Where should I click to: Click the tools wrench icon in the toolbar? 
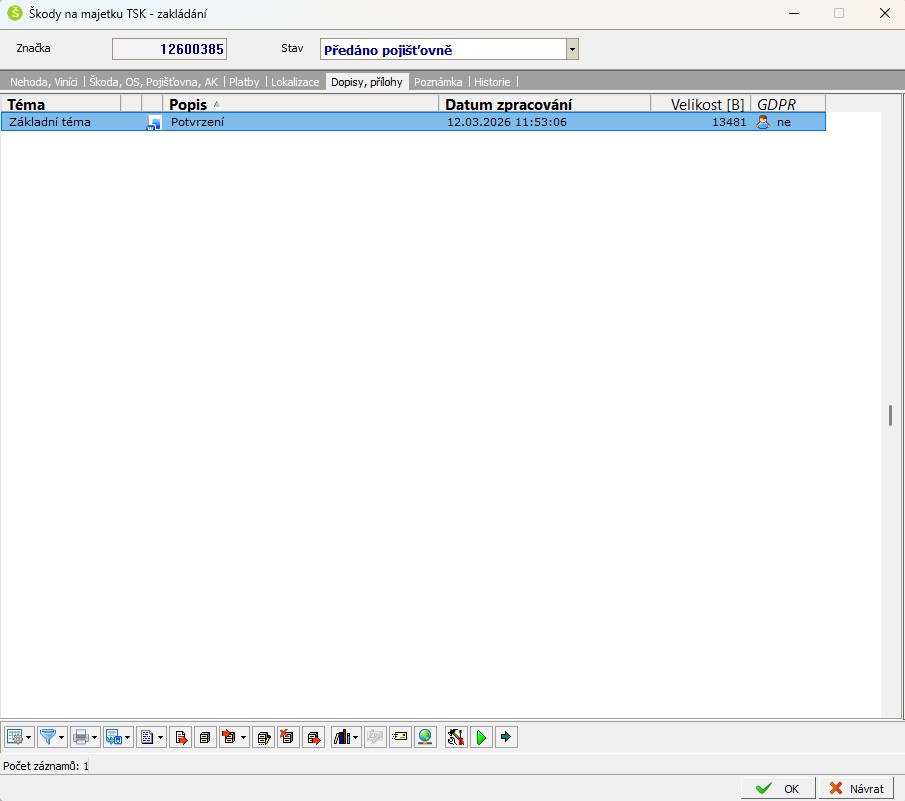[456, 737]
